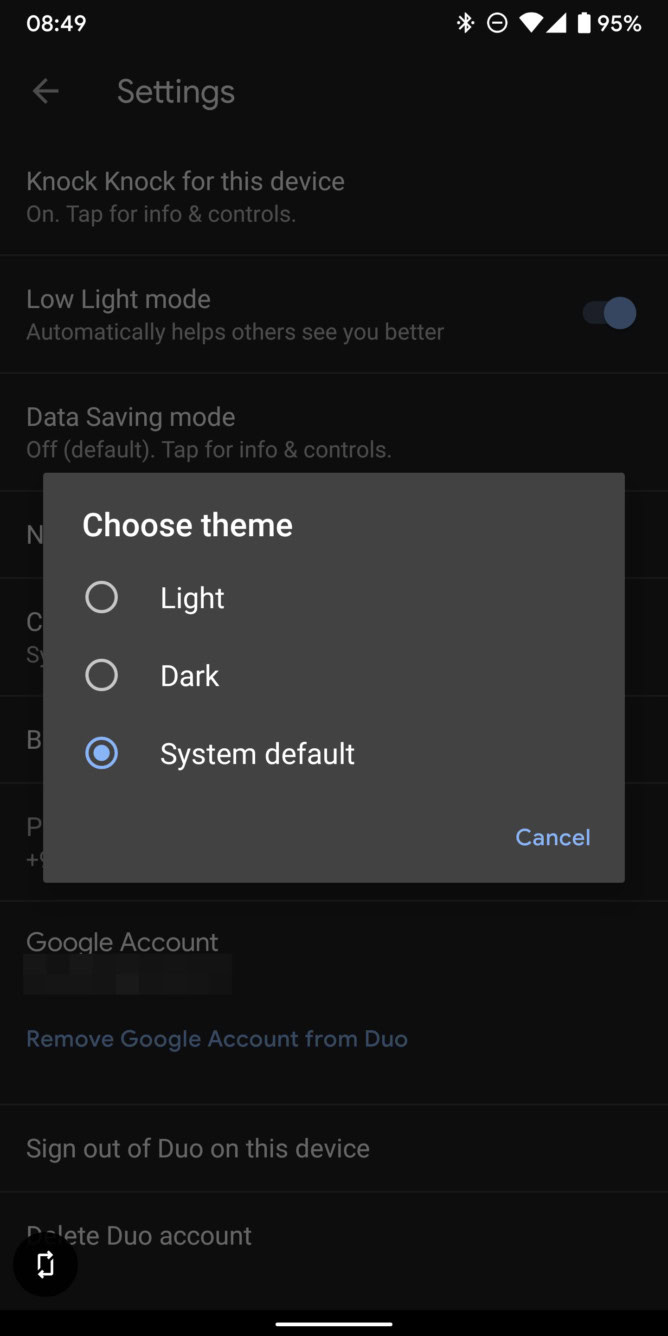This screenshot has height=1336, width=668.
Task: Tap the Bluetooth status icon
Action: tap(465, 23)
